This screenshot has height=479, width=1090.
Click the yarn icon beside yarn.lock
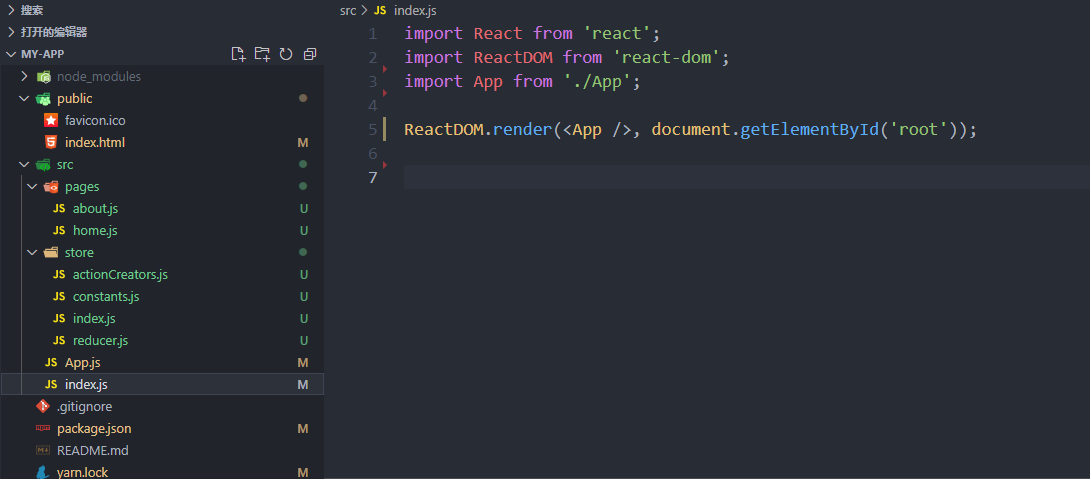point(43,473)
